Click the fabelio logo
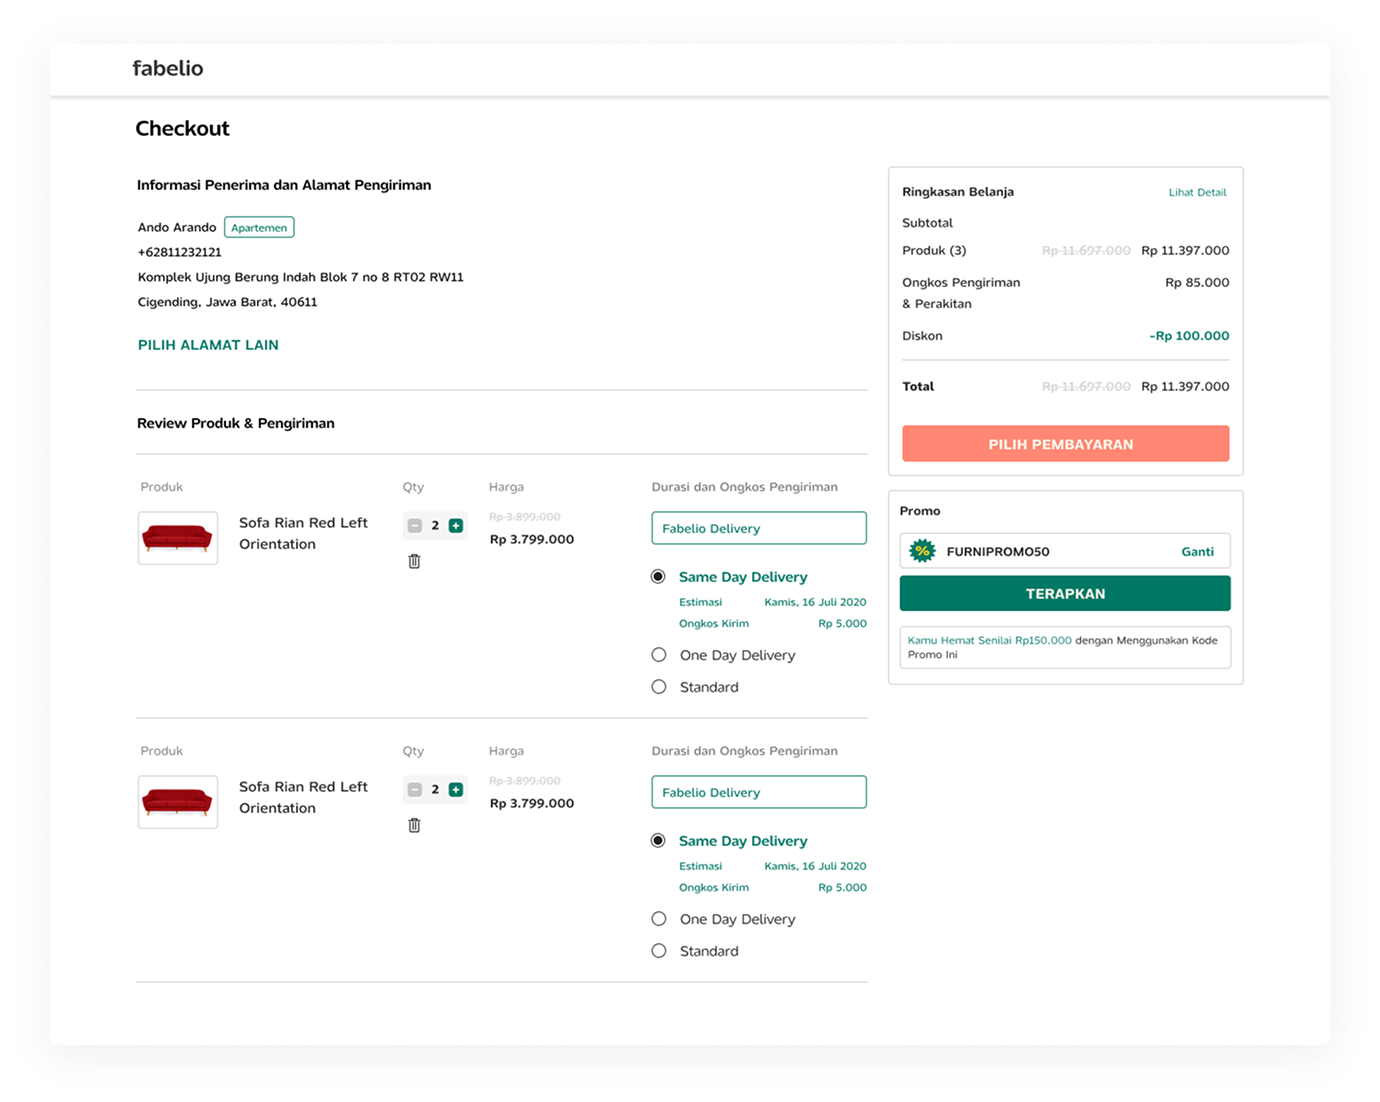The image size is (1380, 1102). [x=168, y=68]
